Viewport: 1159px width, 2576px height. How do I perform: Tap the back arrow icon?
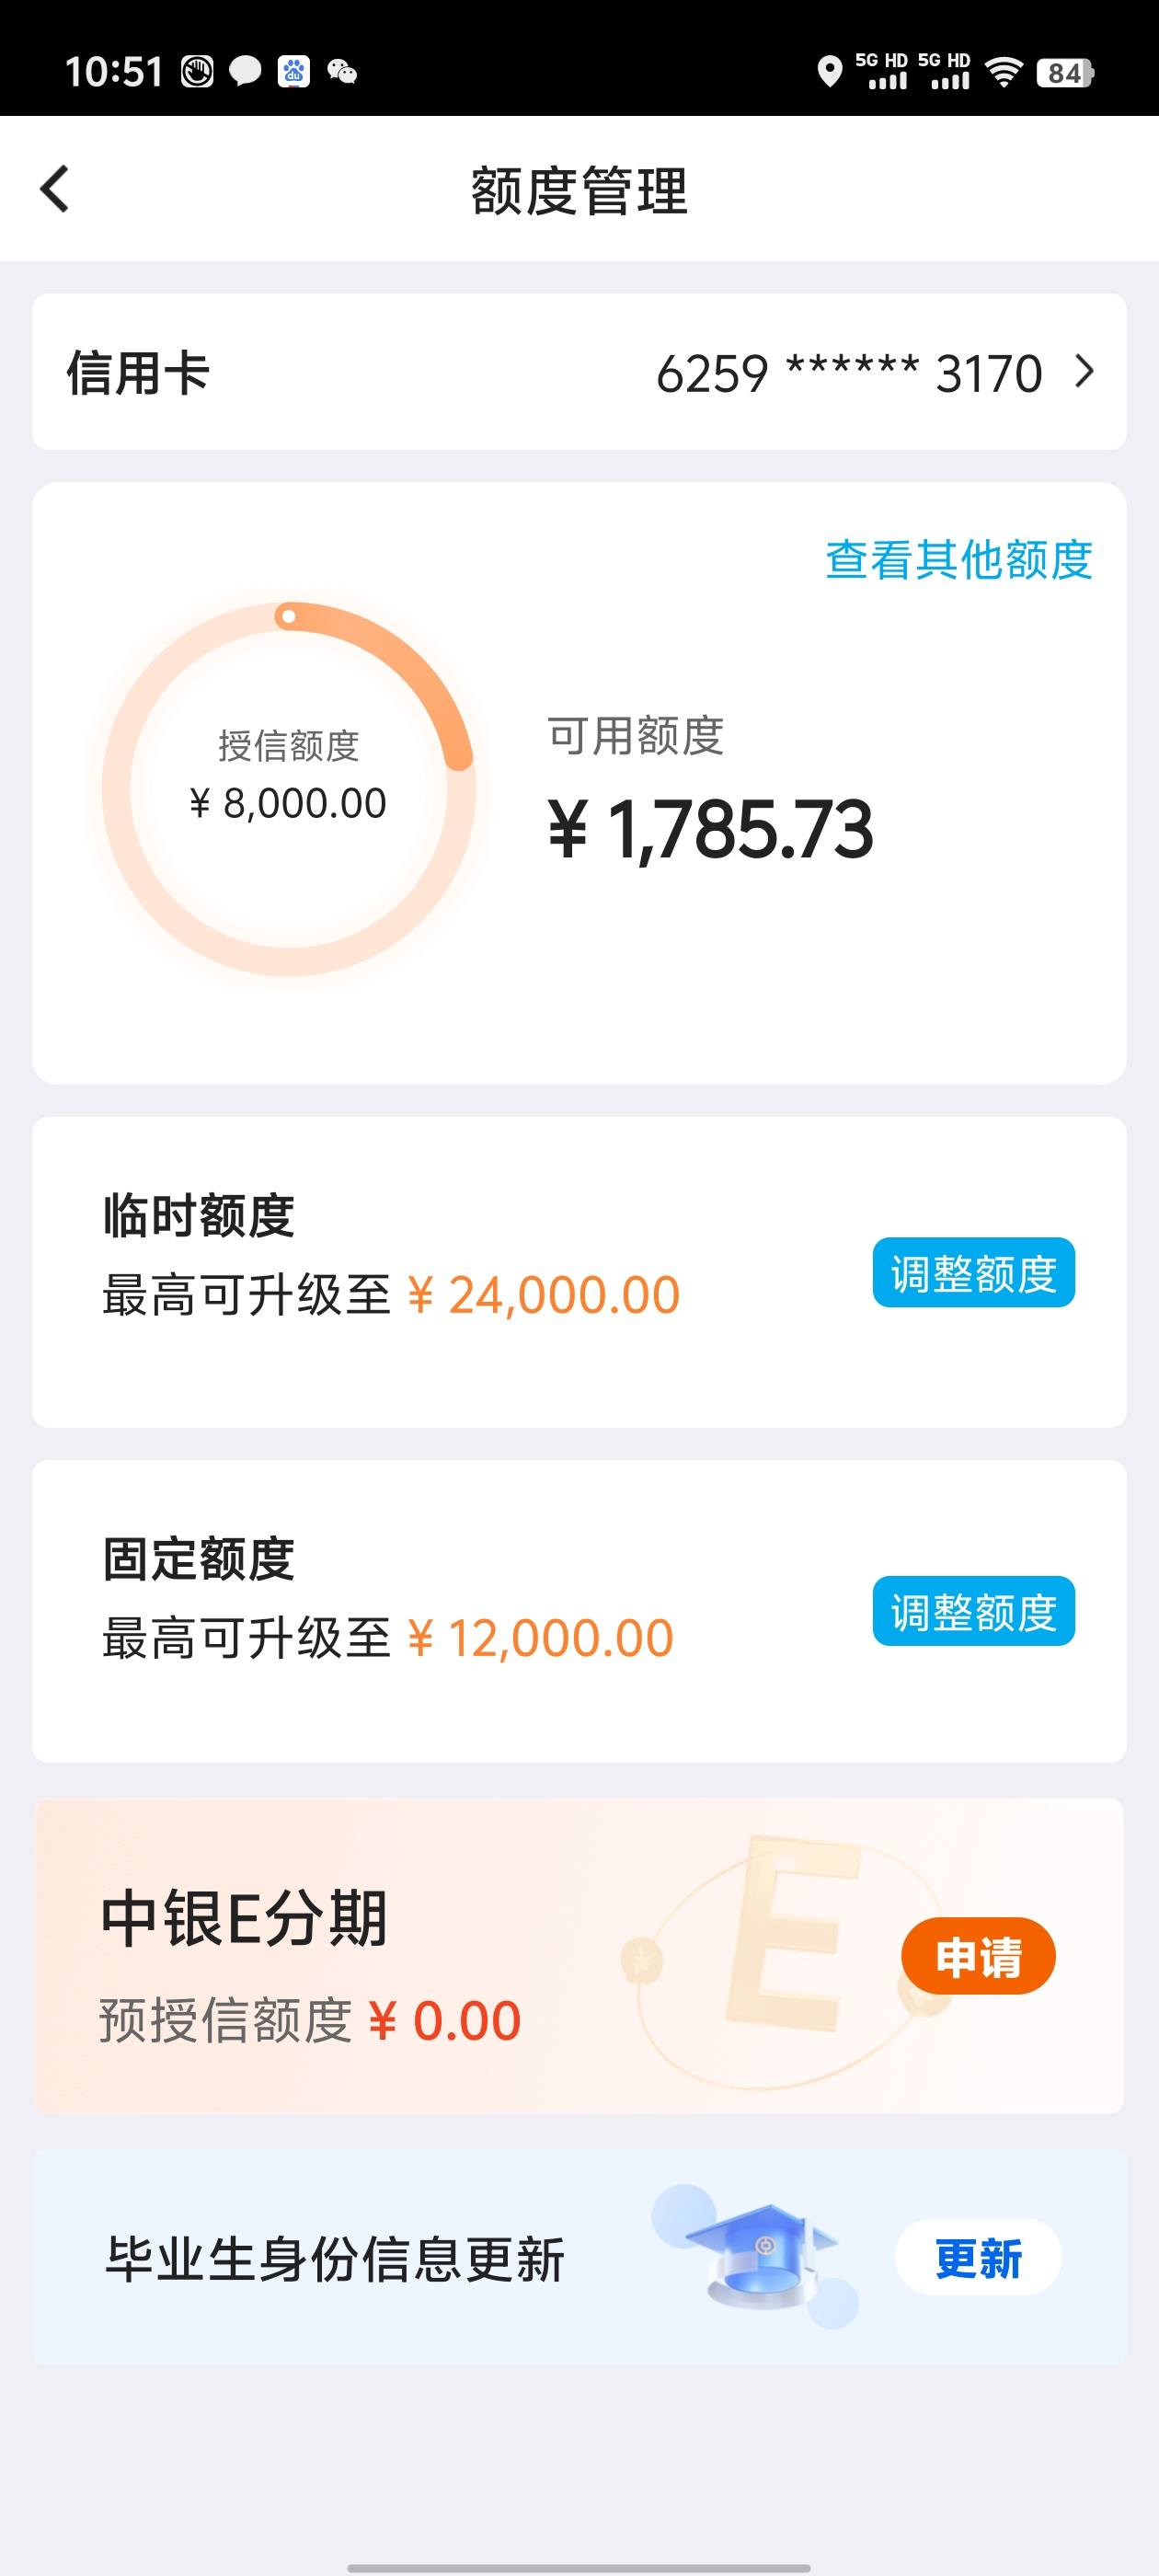(55, 189)
